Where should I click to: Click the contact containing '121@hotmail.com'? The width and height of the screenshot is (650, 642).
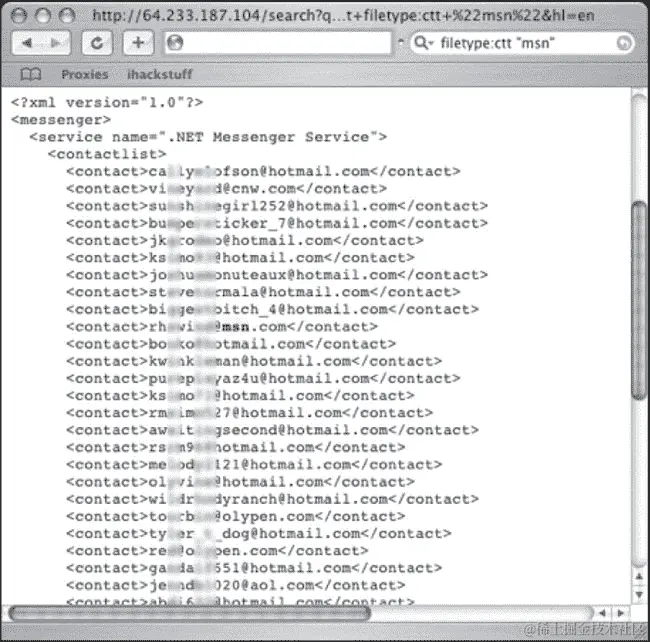coord(254,465)
